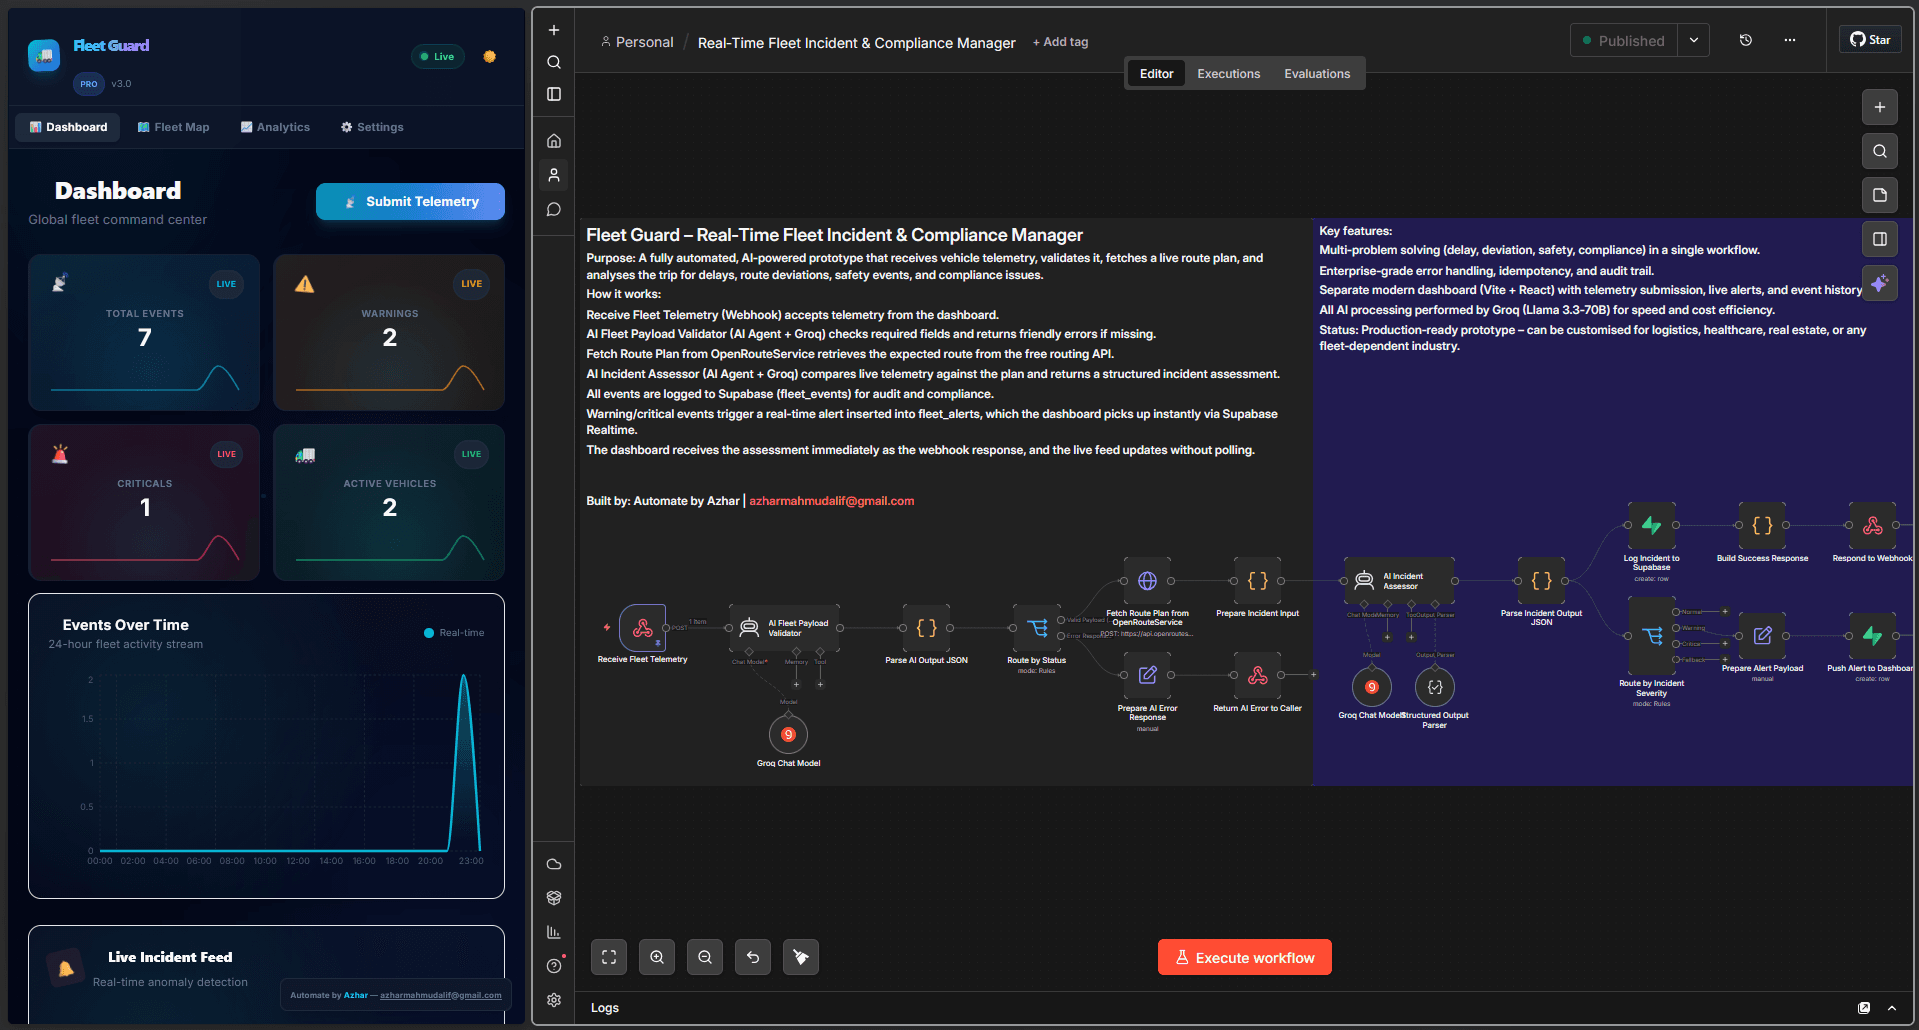Toggle the sun theme switch in Fleet Guard

pos(490,57)
